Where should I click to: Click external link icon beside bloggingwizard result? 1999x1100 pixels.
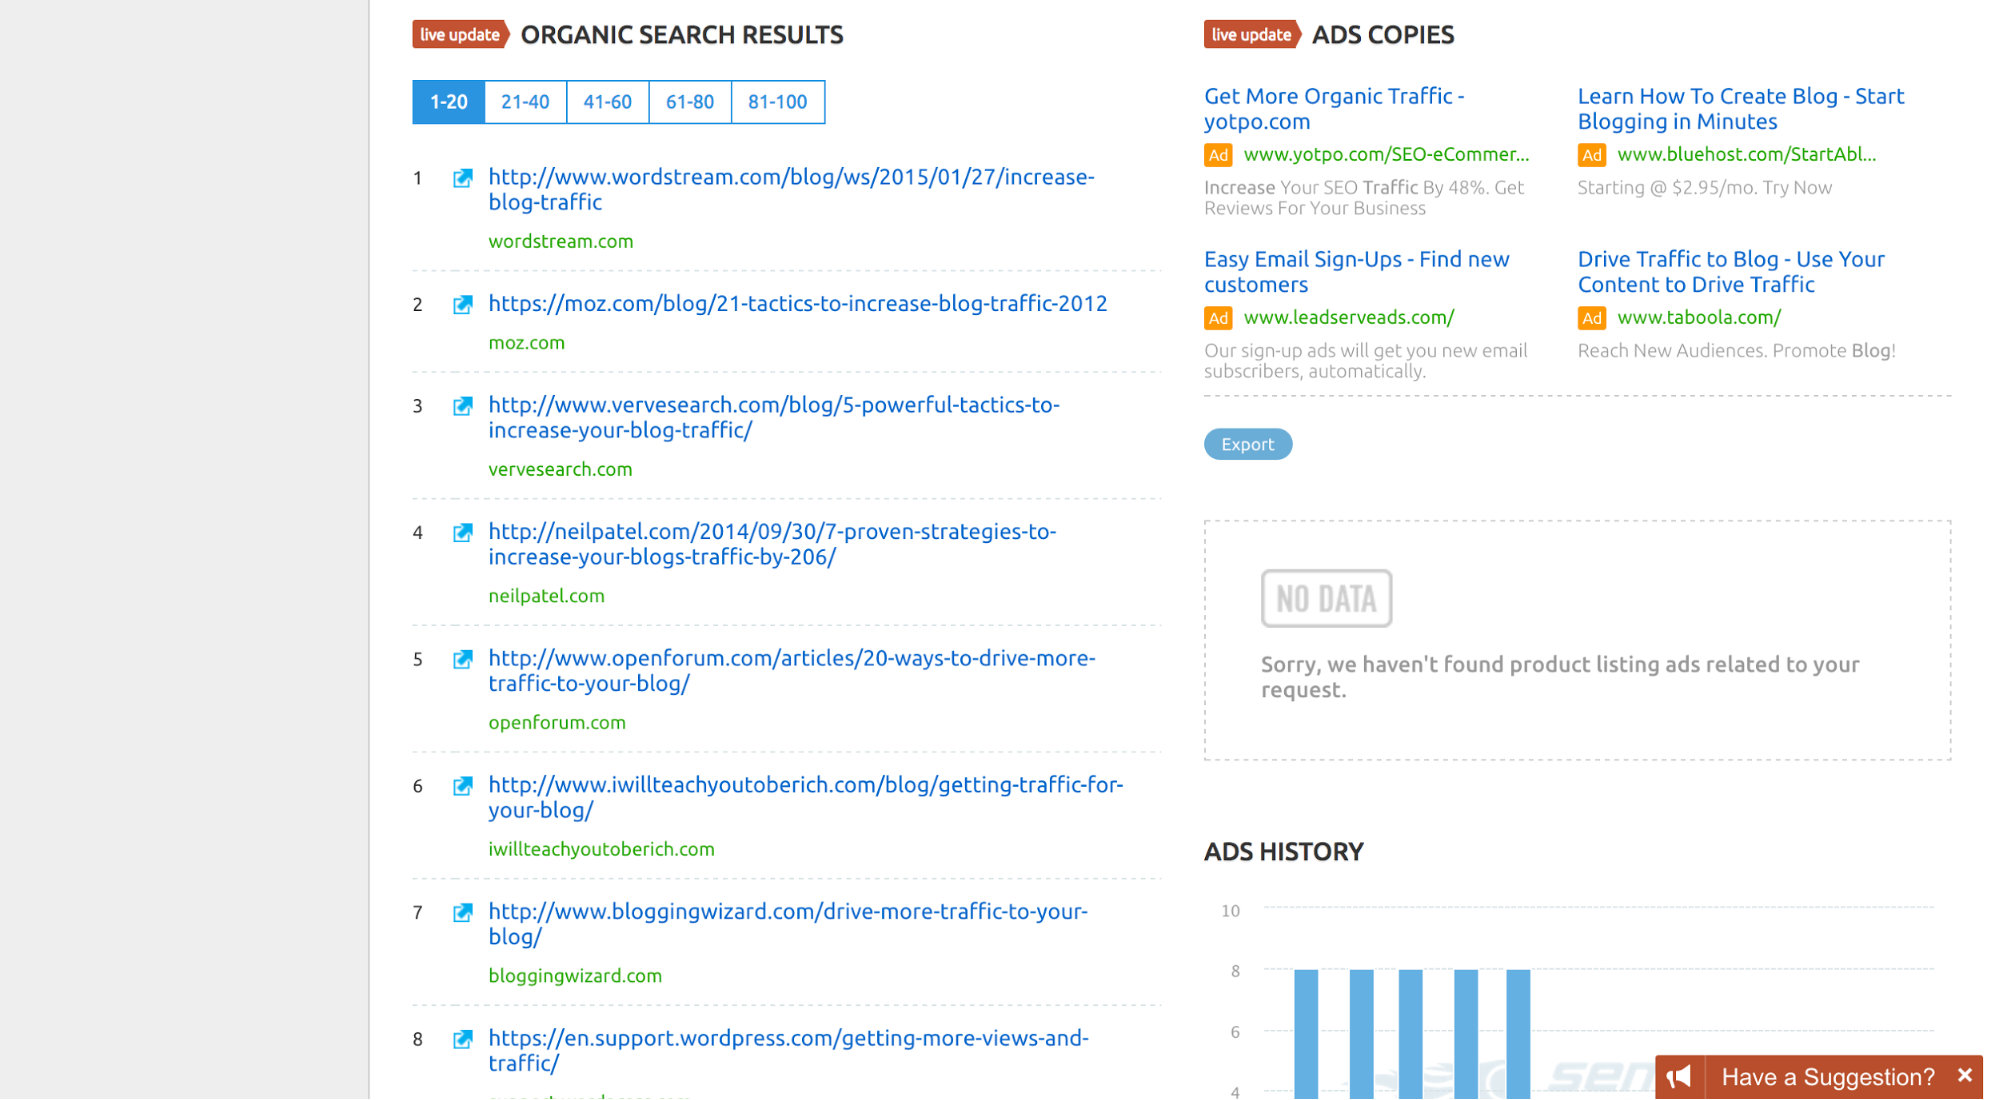tap(462, 912)
